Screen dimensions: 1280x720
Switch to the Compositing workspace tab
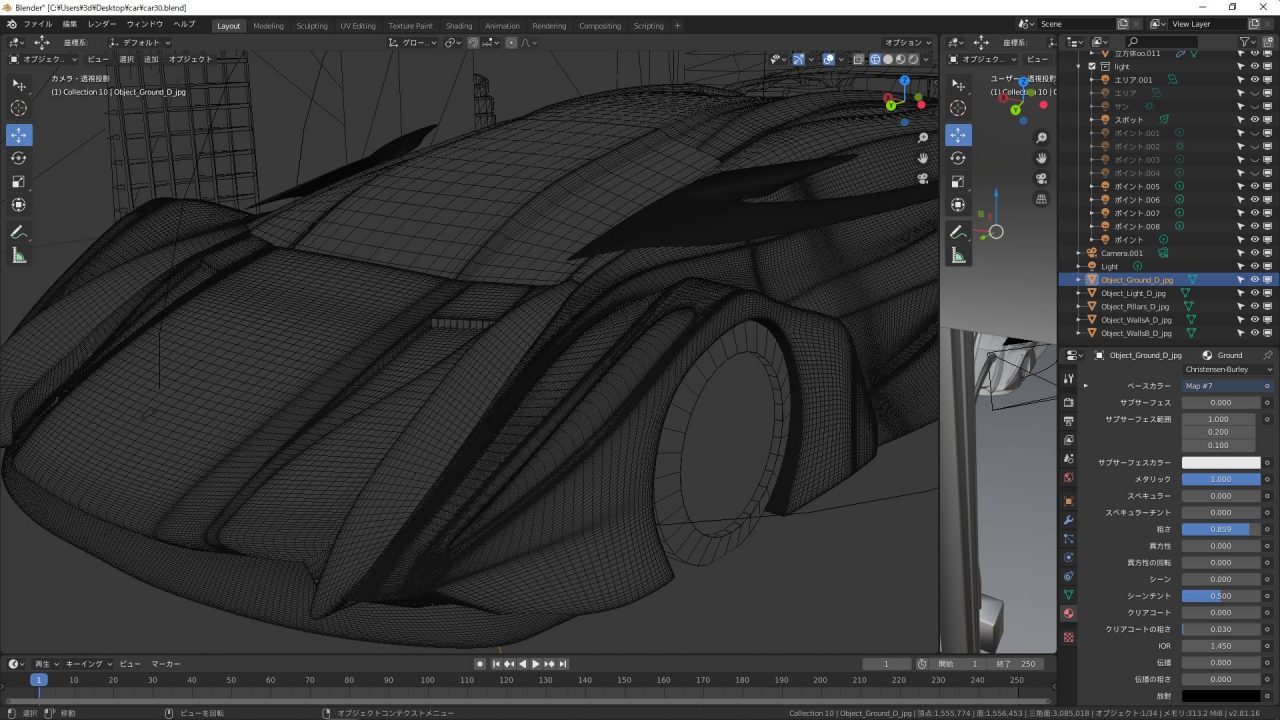click(x=600, y=26)
